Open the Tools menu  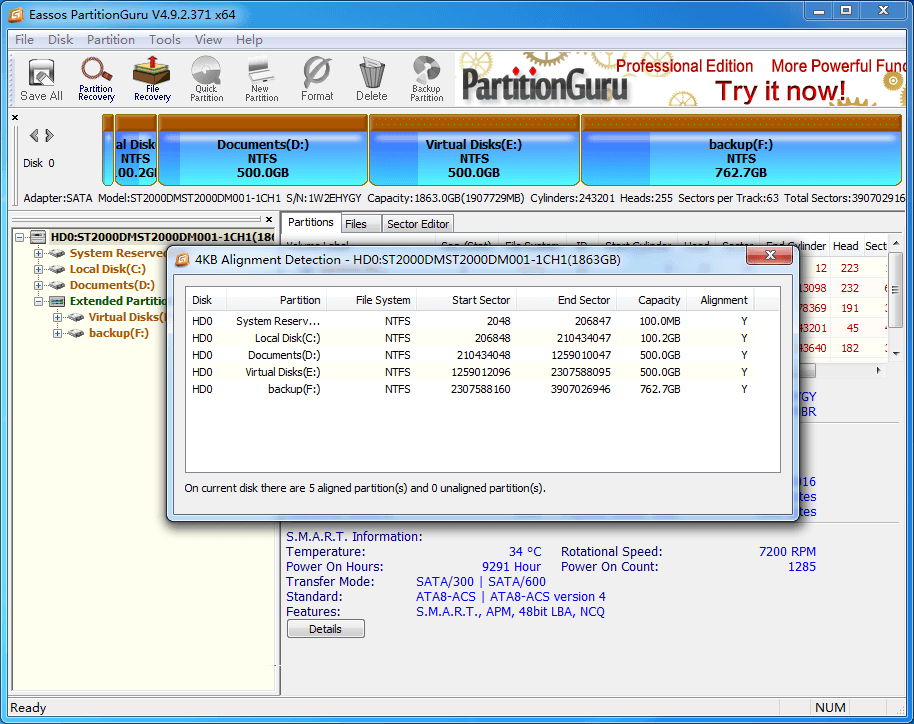(x=165, y=40)
